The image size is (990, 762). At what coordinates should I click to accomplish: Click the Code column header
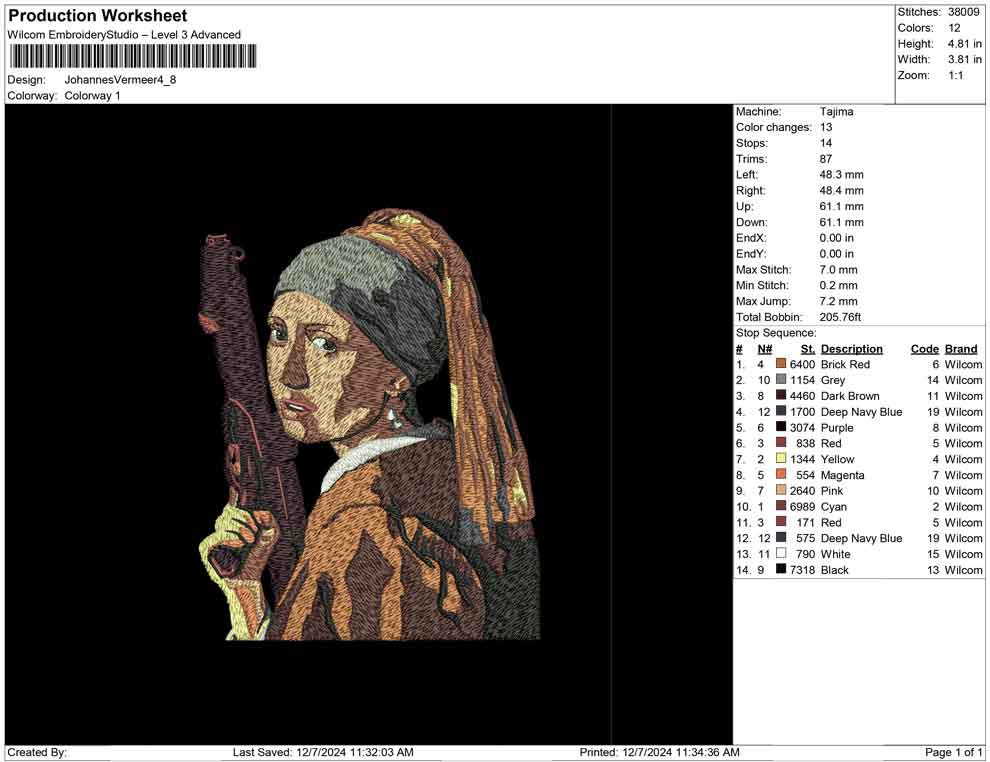924,349
